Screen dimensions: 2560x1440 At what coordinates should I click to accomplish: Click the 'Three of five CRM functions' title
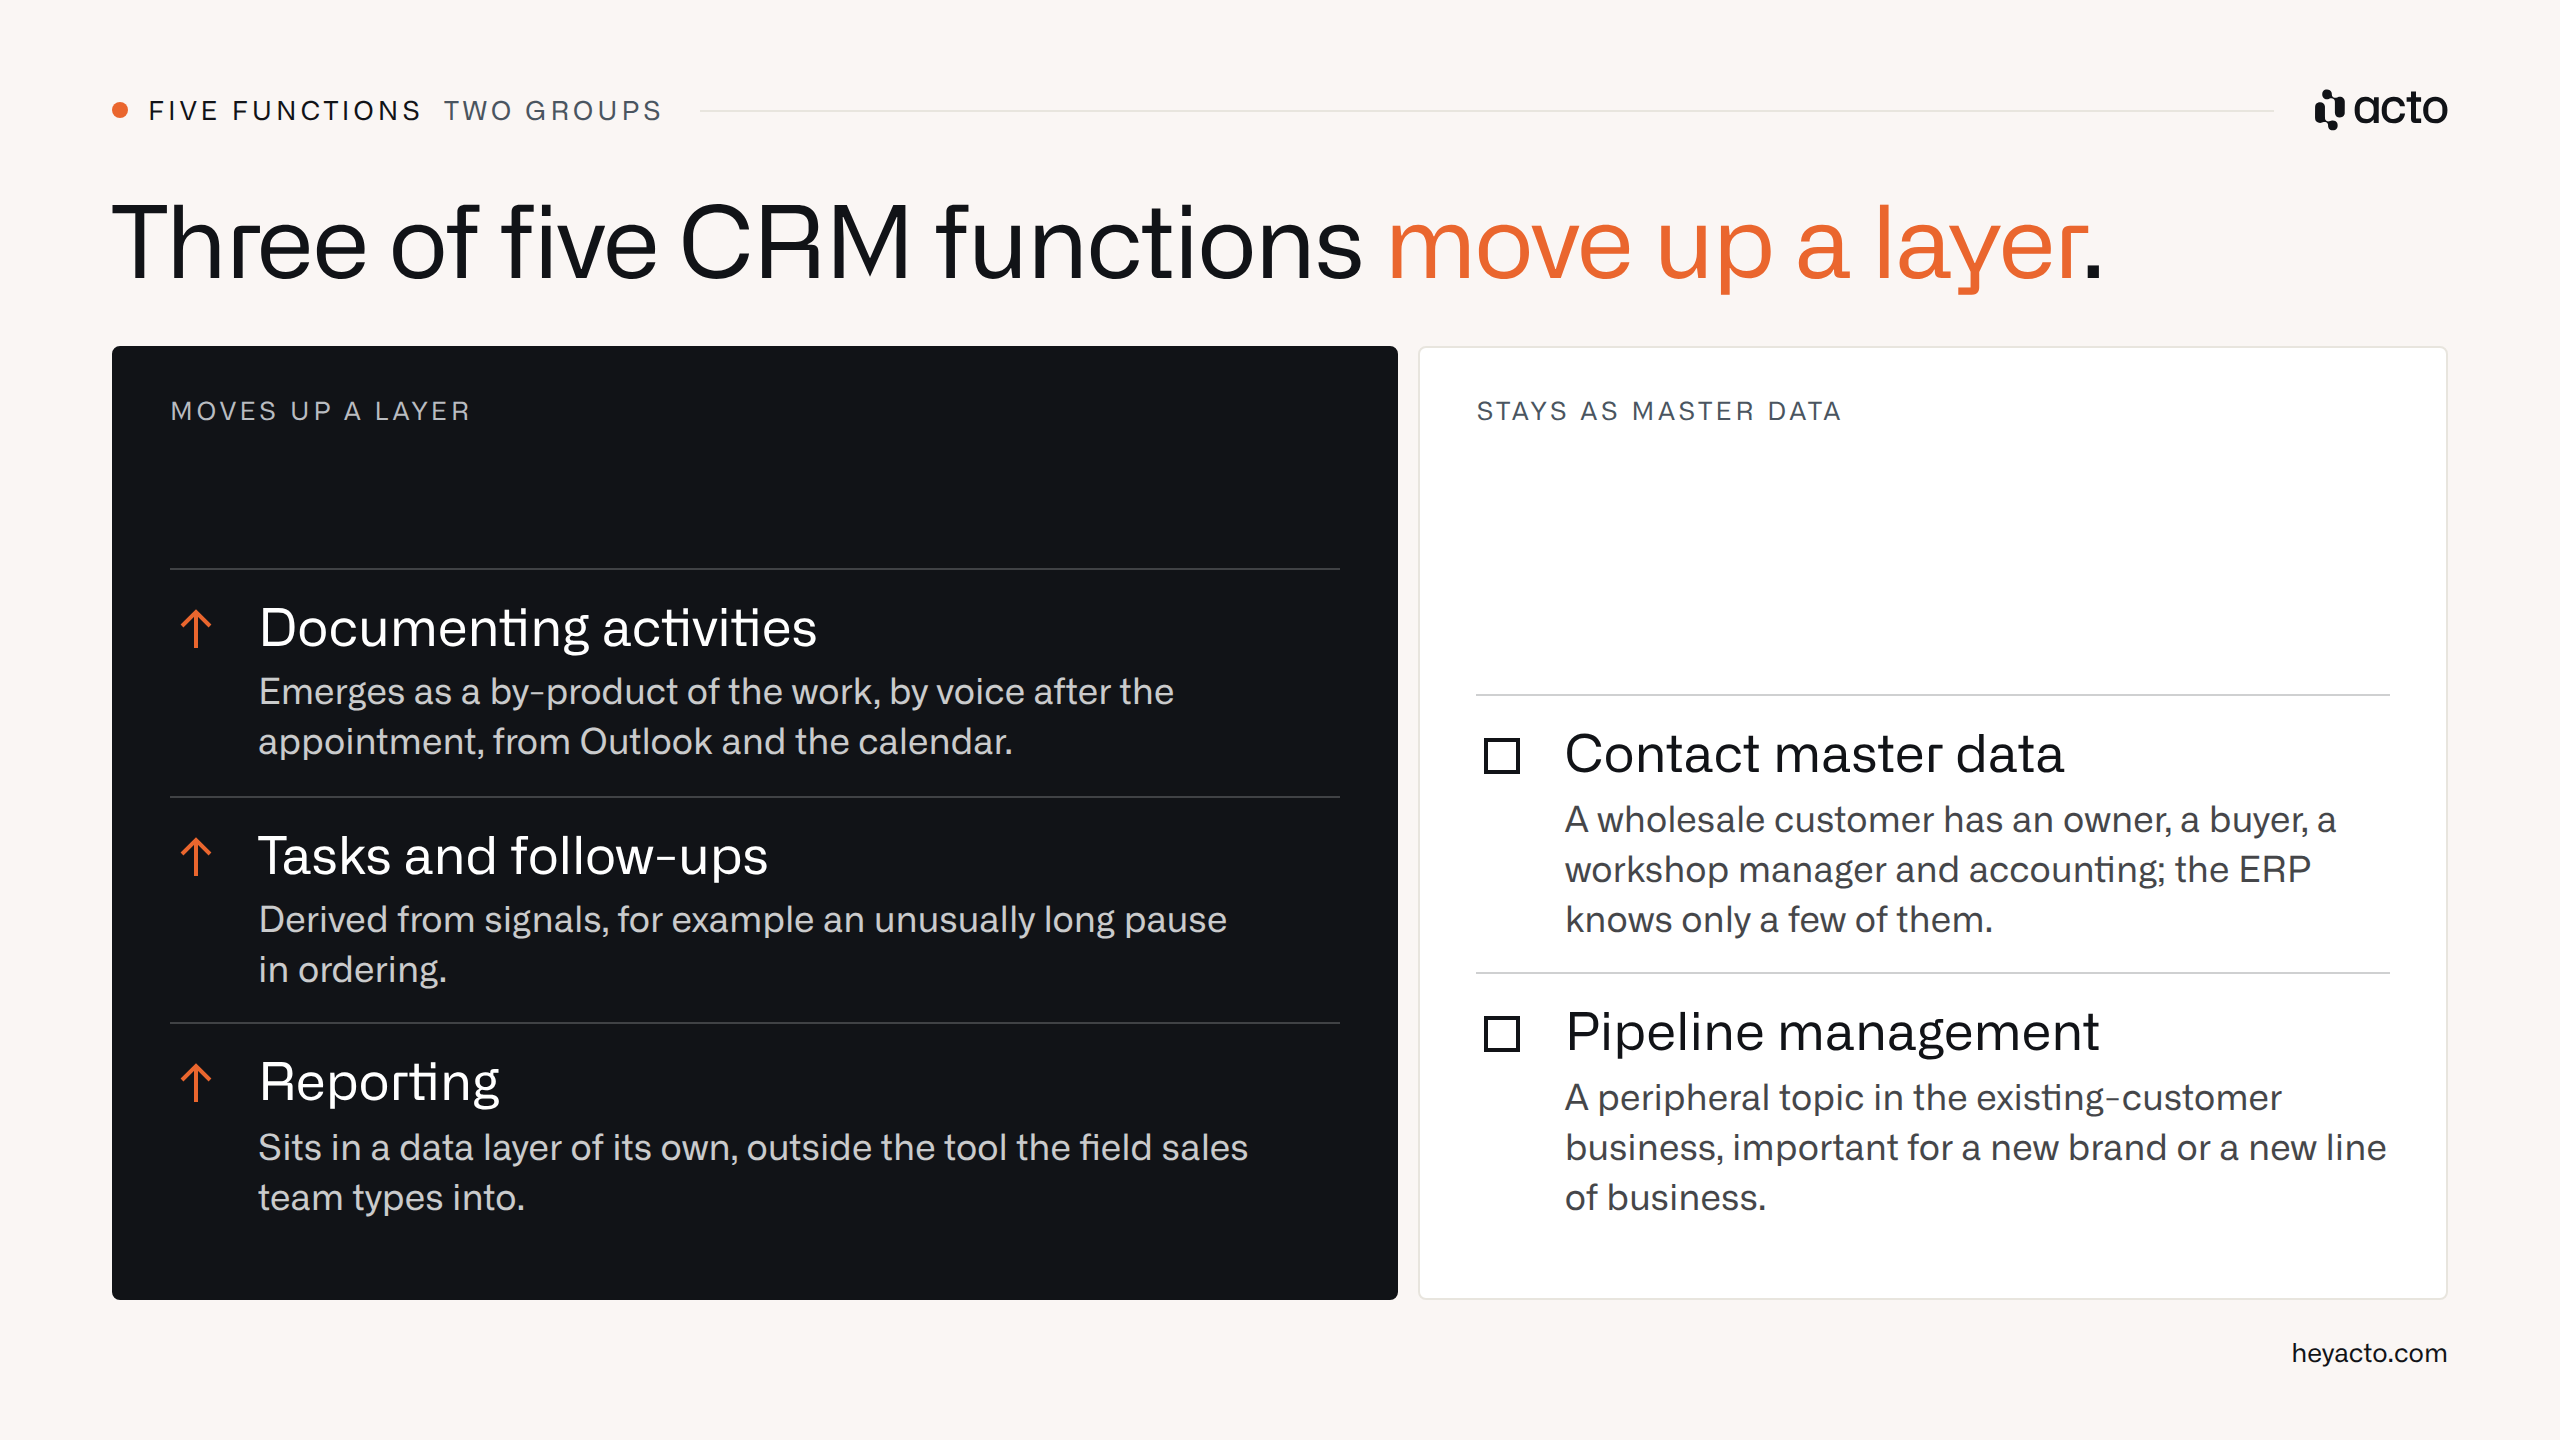tap(737, 244)
